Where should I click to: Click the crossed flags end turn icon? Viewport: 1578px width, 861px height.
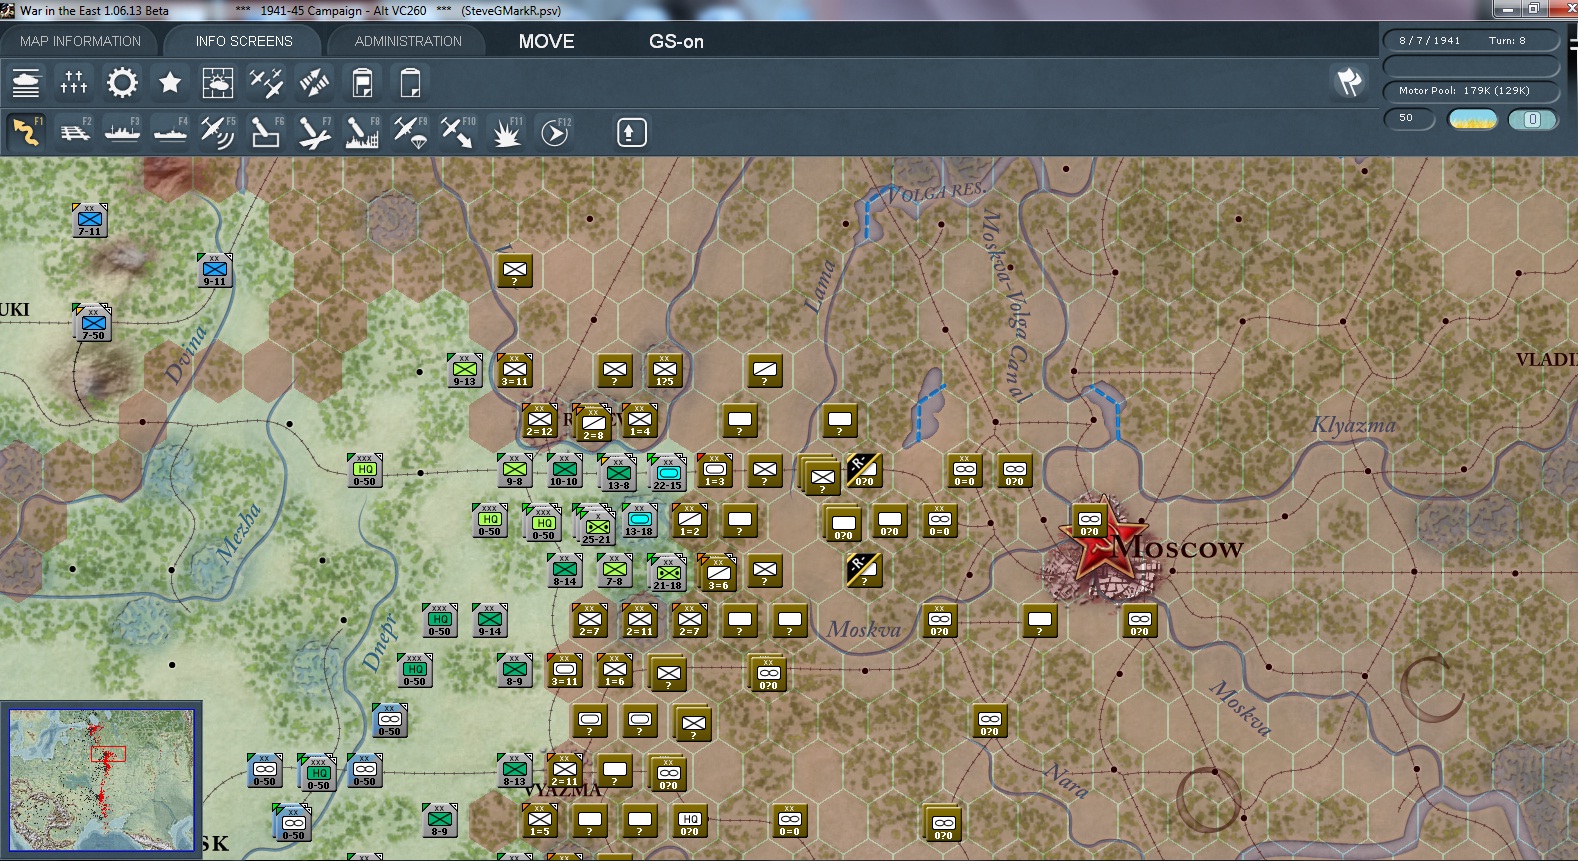[x=1349, y=82]
